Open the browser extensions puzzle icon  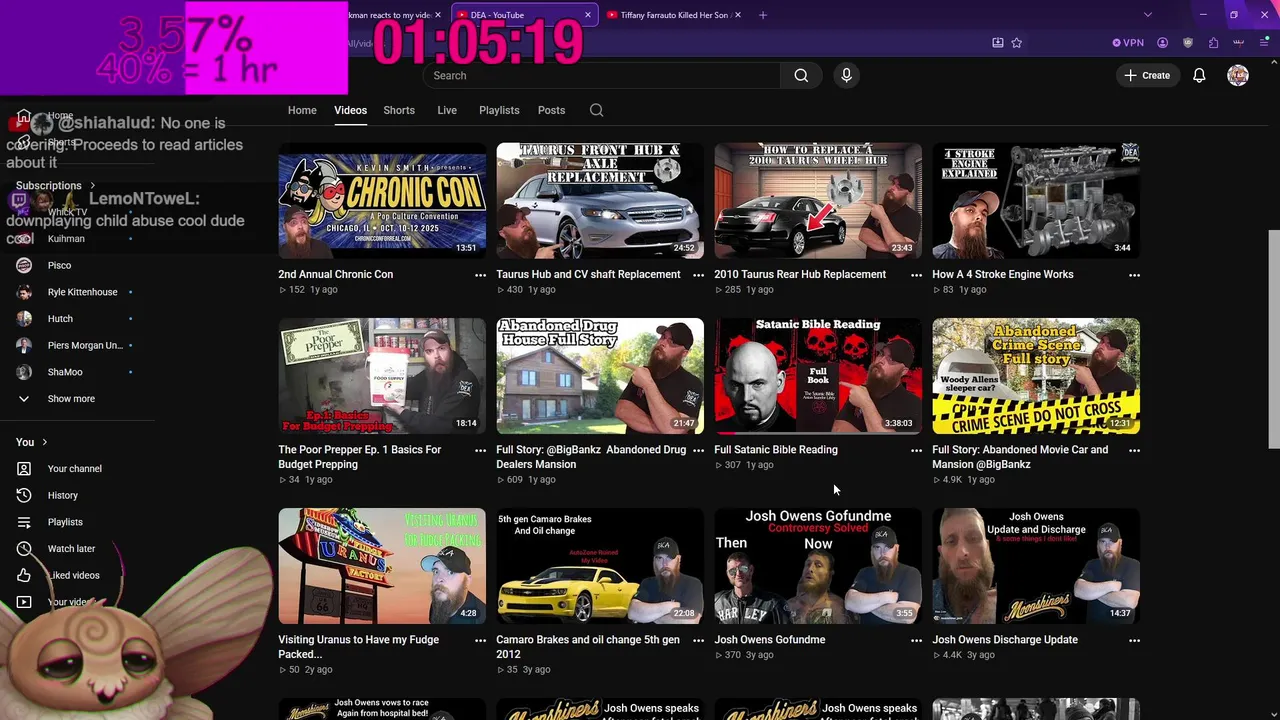point(1213,43)
